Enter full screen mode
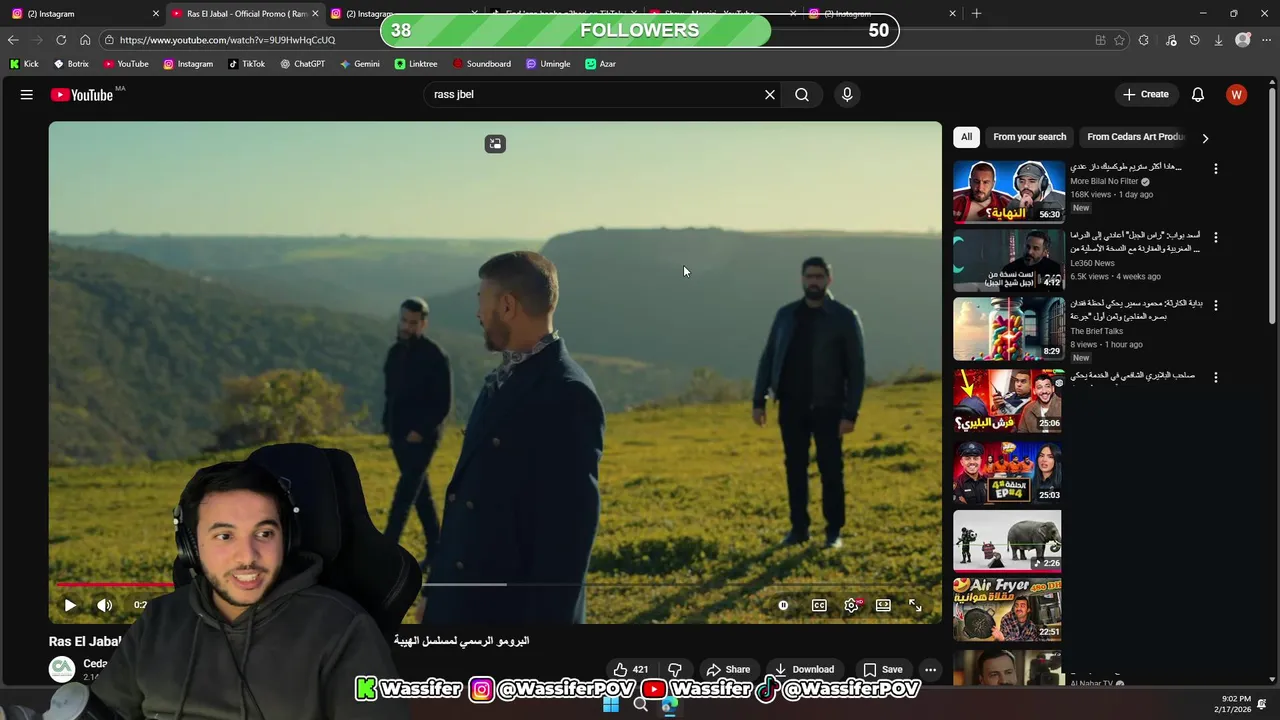Image resolution: width=1280 pixels, height=720 pixels. click(915, 605)
